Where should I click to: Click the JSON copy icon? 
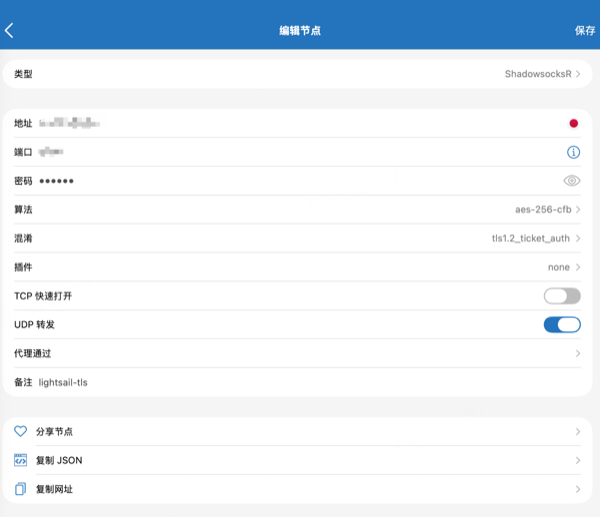20,460
